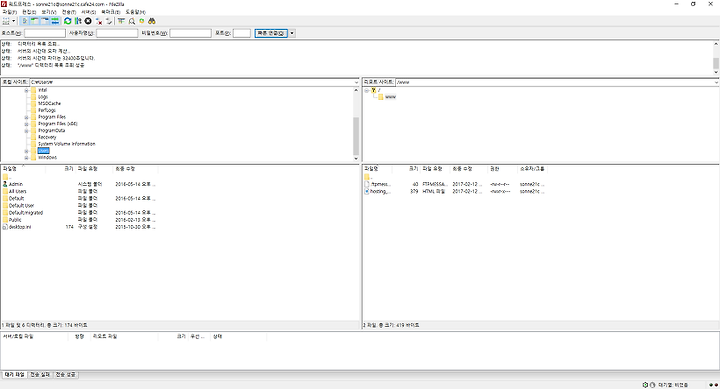Viewport: 720px width, 389px height.
Task: Switch to the 전송 성공 tab
Action: [66, 375]
